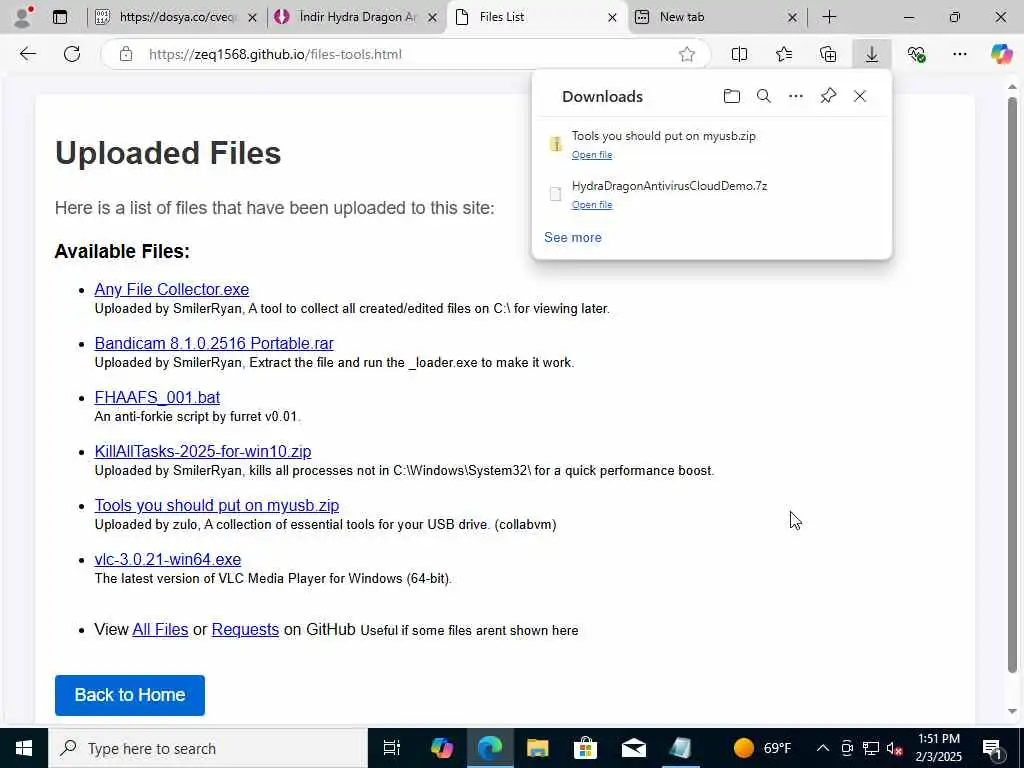Image resolution: width=1024 pixels, height=768 pixels.
Task: Download Bandicam 8.1.0.2516 Portable.rar
Action: (x=214, y=344)
